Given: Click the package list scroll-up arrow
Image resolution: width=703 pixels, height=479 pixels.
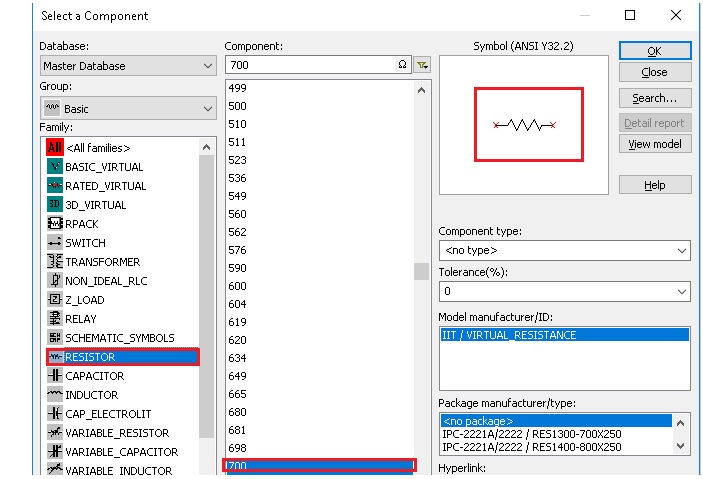Looking at the screenshot, I should [681, 423].
